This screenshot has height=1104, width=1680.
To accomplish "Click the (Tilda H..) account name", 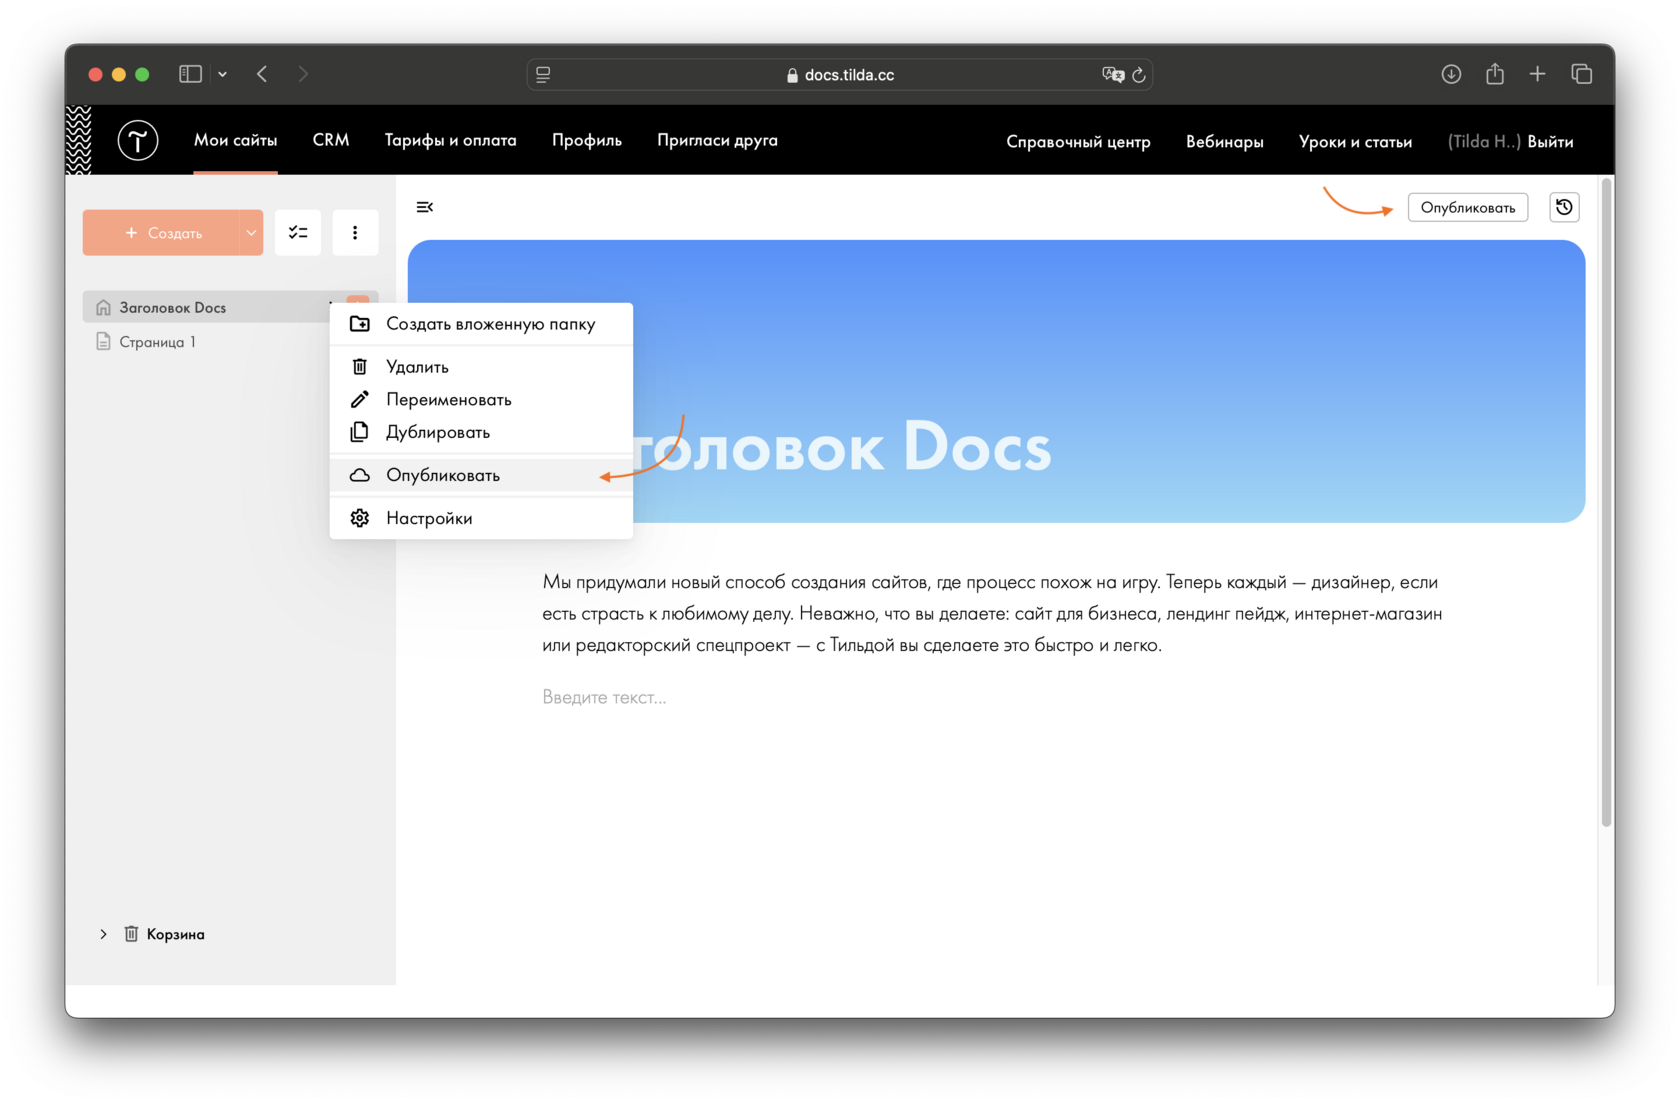I will [1483, 142].
